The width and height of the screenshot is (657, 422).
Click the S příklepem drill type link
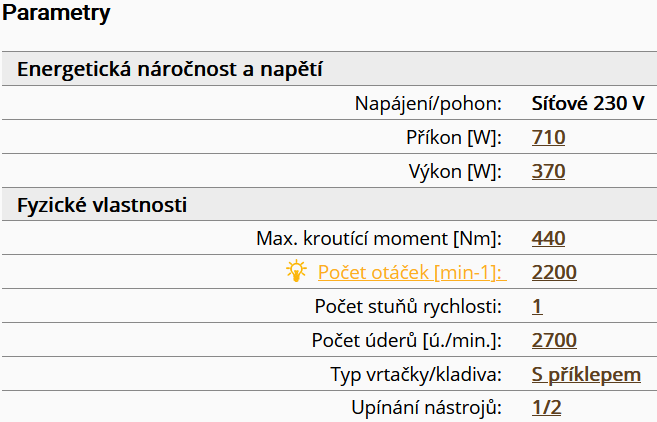(586, 374)
